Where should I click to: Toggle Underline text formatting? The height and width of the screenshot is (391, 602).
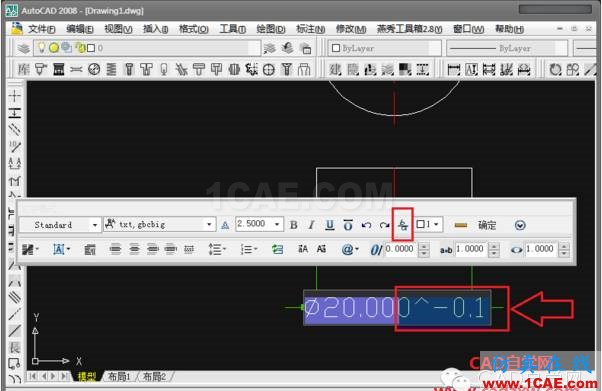pyautogui.click(x=330, y=225)
